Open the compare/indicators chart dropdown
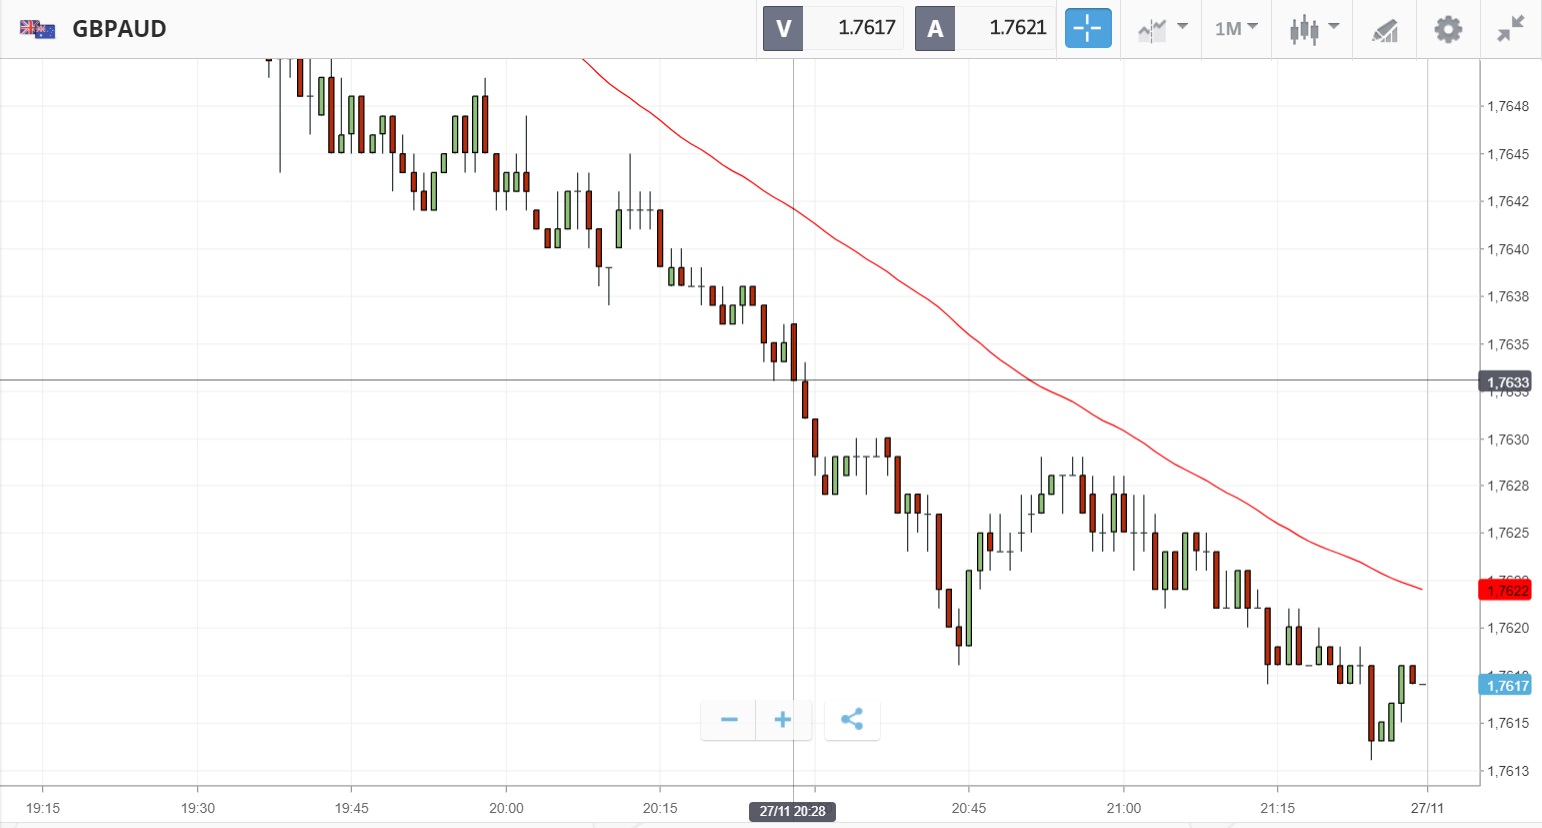1542x828 pixels. pos(1161,29)
